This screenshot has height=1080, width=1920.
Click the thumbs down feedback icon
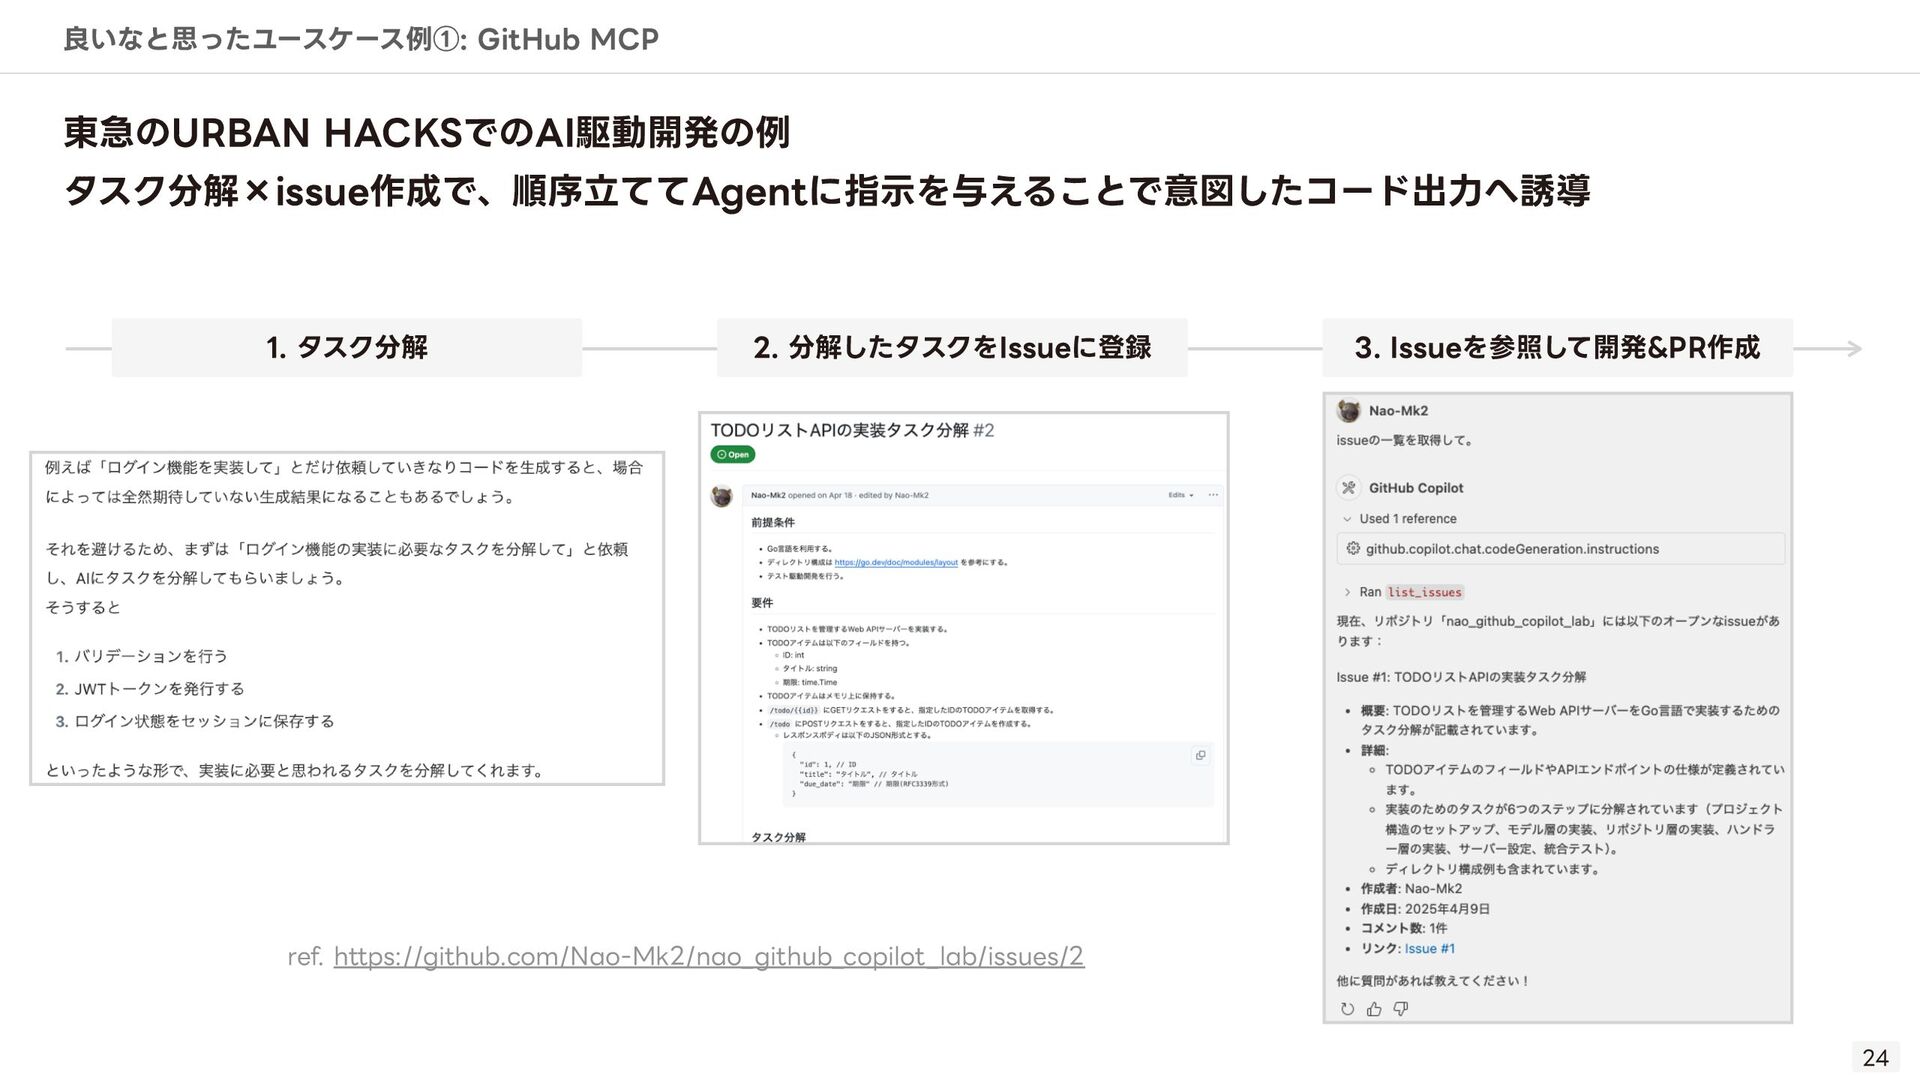(x=1401, y=1009)
